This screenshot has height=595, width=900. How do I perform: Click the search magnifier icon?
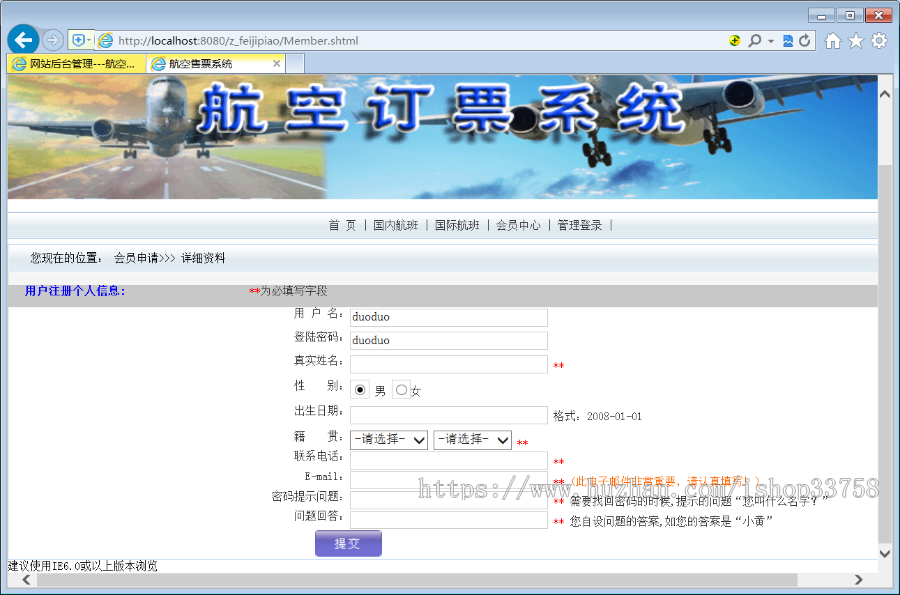click(755, 40)
